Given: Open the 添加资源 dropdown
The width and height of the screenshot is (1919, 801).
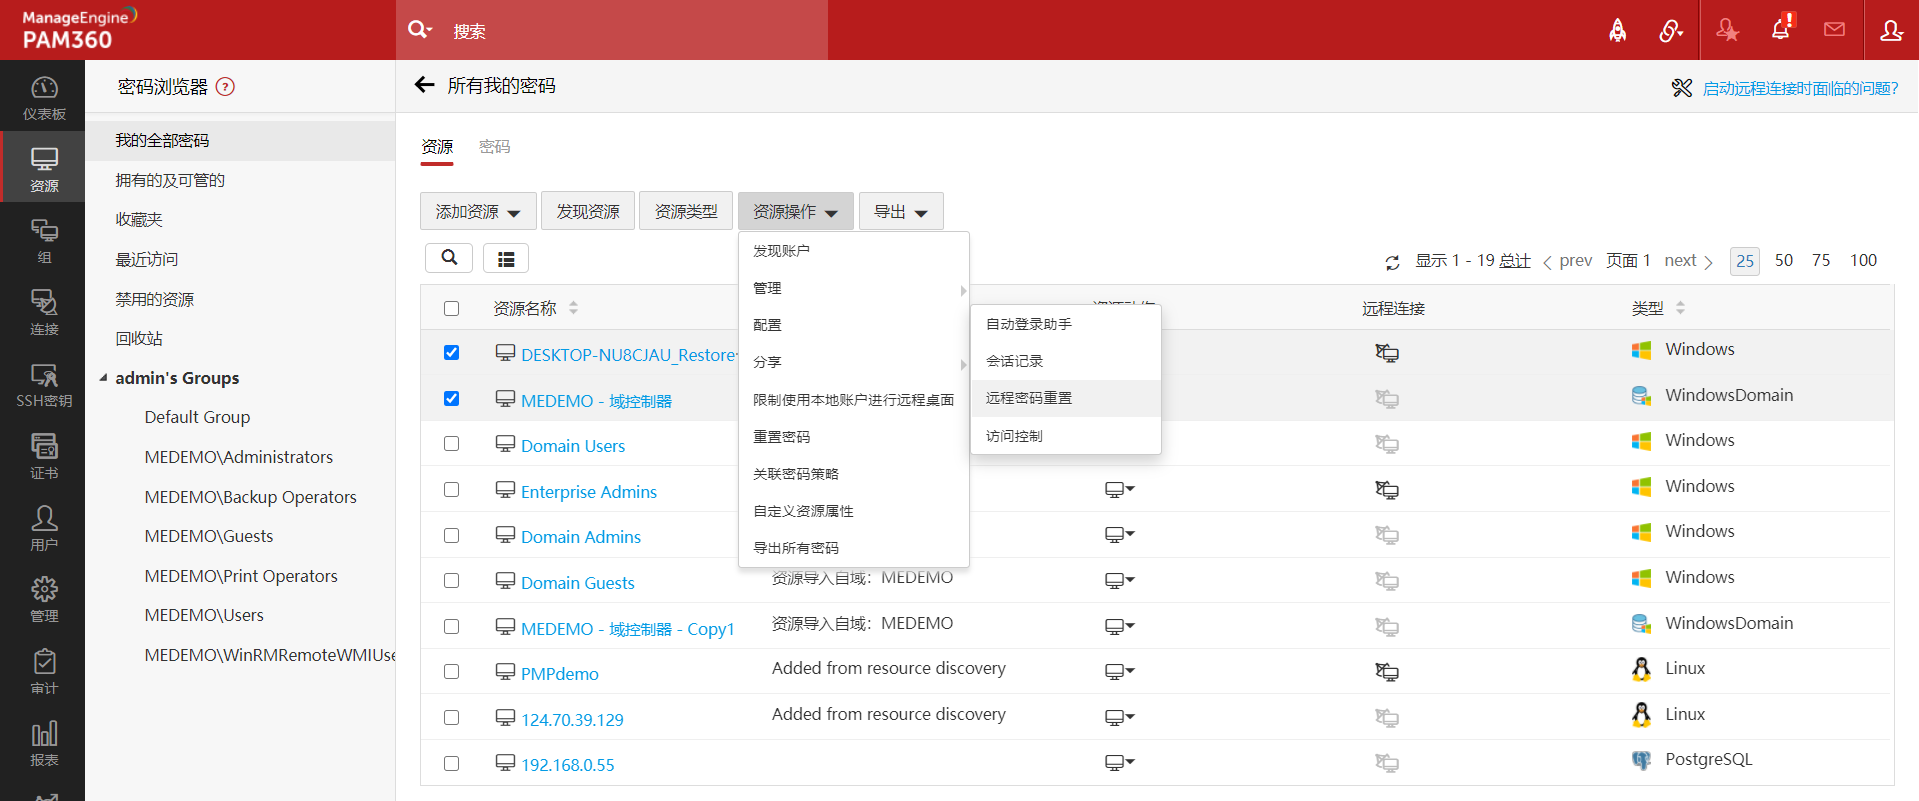Looking at the screenshot, I should coord(478,211).
